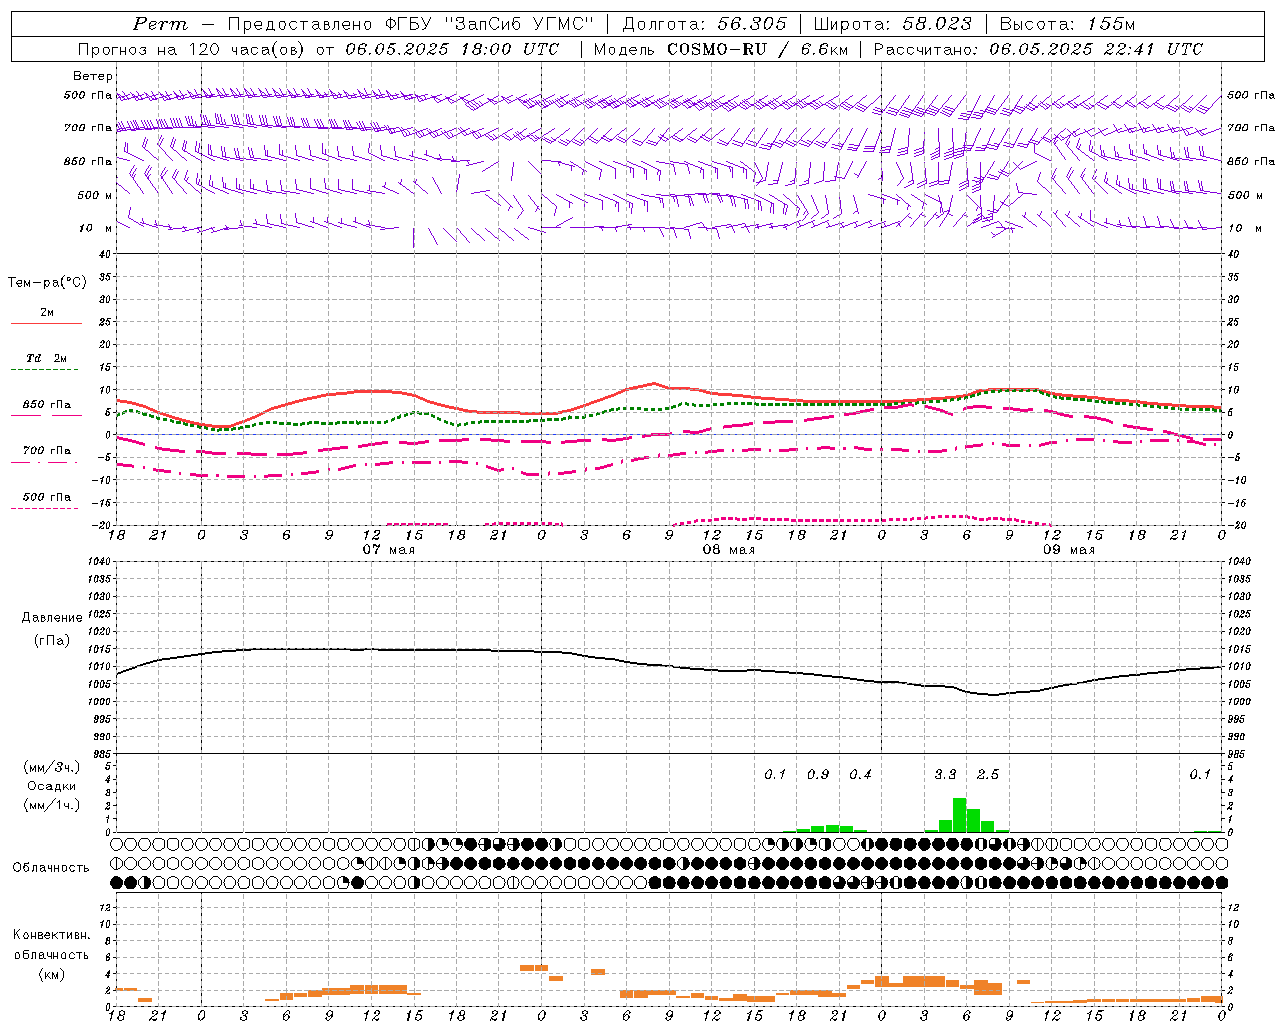Screen dimensions: 1280x1024
Task: Click the tallest green precipitation bar
Action: coord(959,815)
